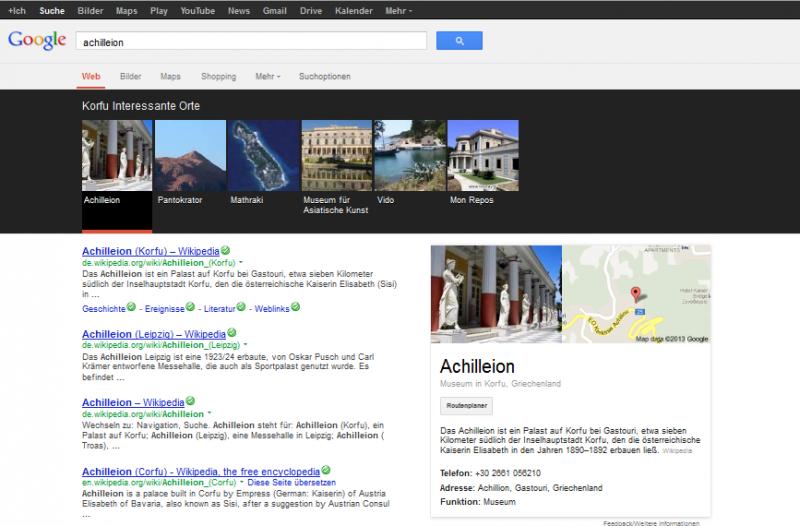Open Achilleion (Leipzig) – Wikipedia result
The width and height of the screenshot is (800, 526).
coord(154,334)
